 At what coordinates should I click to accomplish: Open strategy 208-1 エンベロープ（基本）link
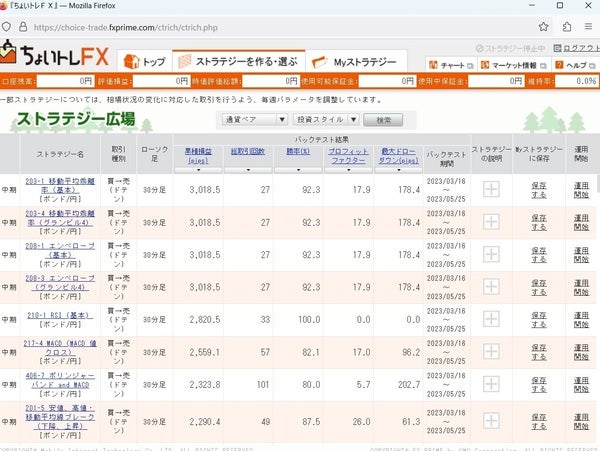coord(60,251)
